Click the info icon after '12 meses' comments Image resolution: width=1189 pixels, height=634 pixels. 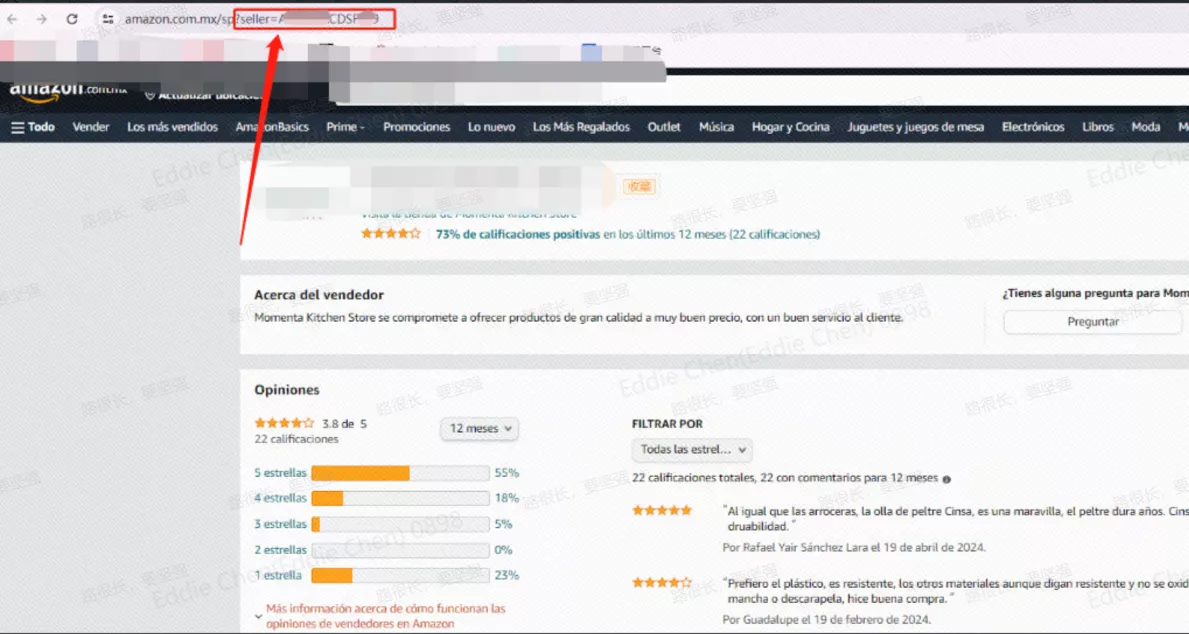click(946, 479)
